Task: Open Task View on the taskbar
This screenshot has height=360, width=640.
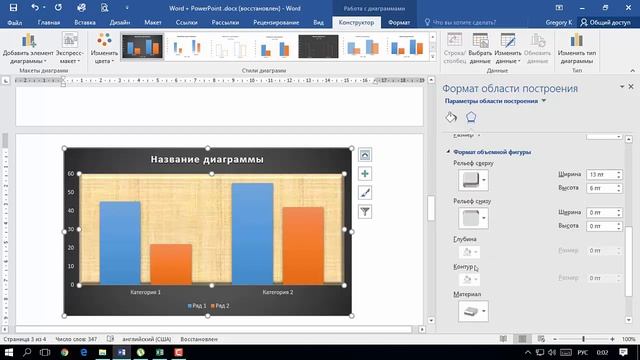Action: coord(45,352)
